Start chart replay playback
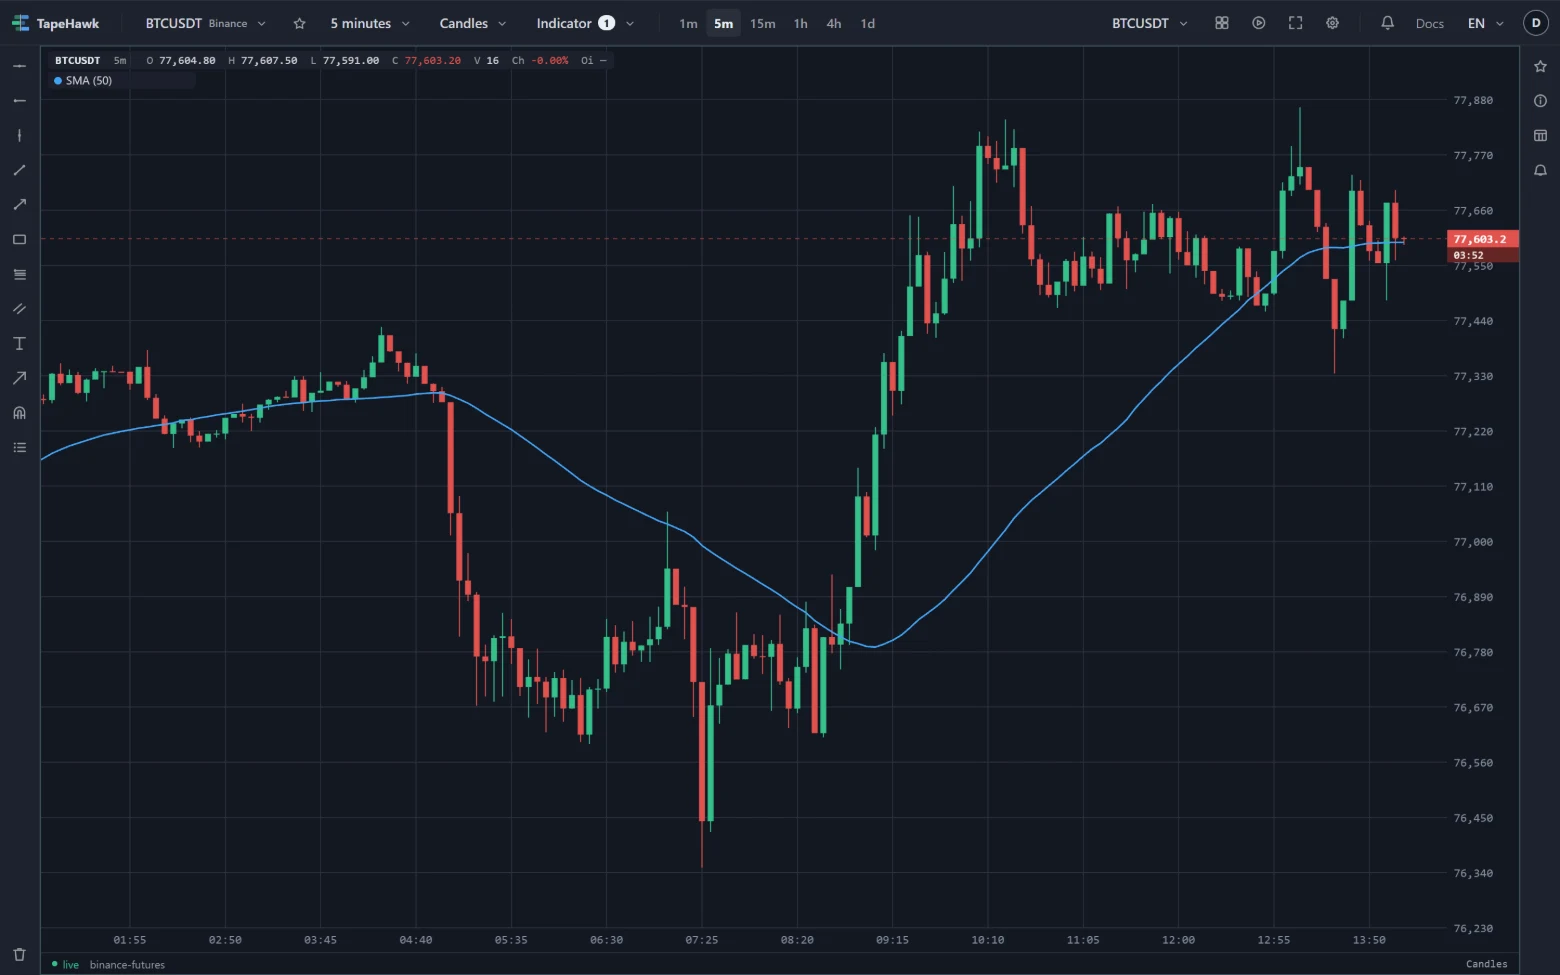The height and width of the screenshot is (975, 1560). (x=1258, y=23)
